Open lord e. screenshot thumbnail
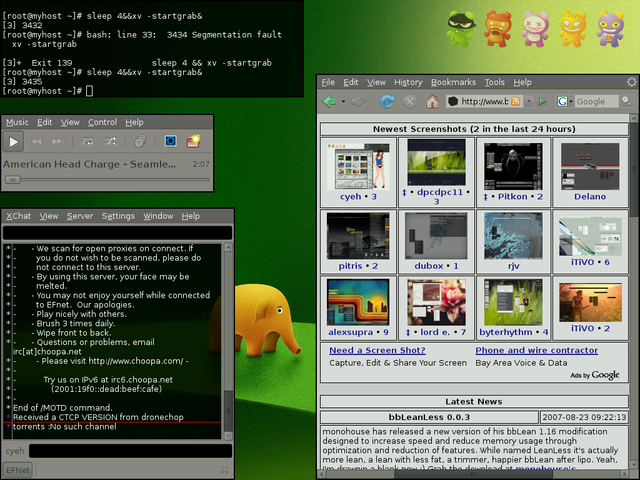The image size is (640, 480). [436, 302]
